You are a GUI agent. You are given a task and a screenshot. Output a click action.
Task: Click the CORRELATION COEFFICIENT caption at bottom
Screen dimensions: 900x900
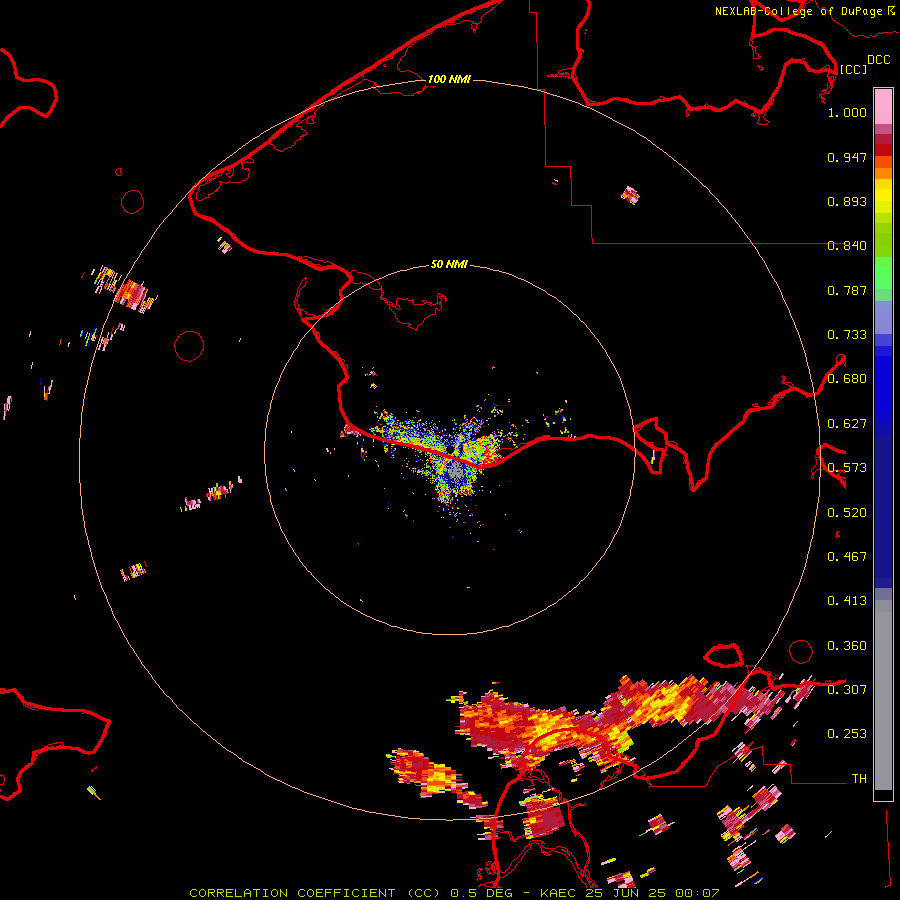(x=453, y=893)
